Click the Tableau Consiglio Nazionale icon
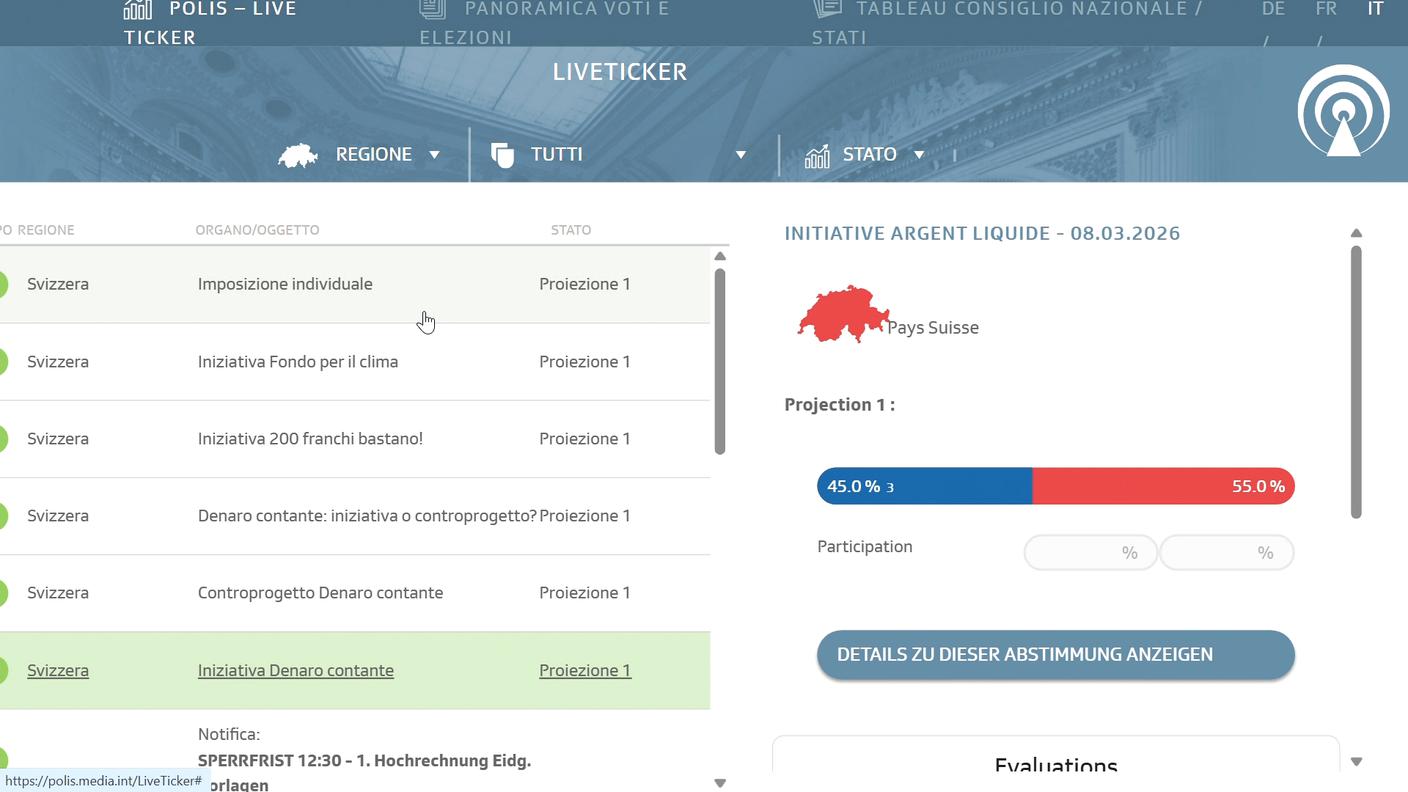The height and width of the screenshot is (792, 1408). (827, 9)
